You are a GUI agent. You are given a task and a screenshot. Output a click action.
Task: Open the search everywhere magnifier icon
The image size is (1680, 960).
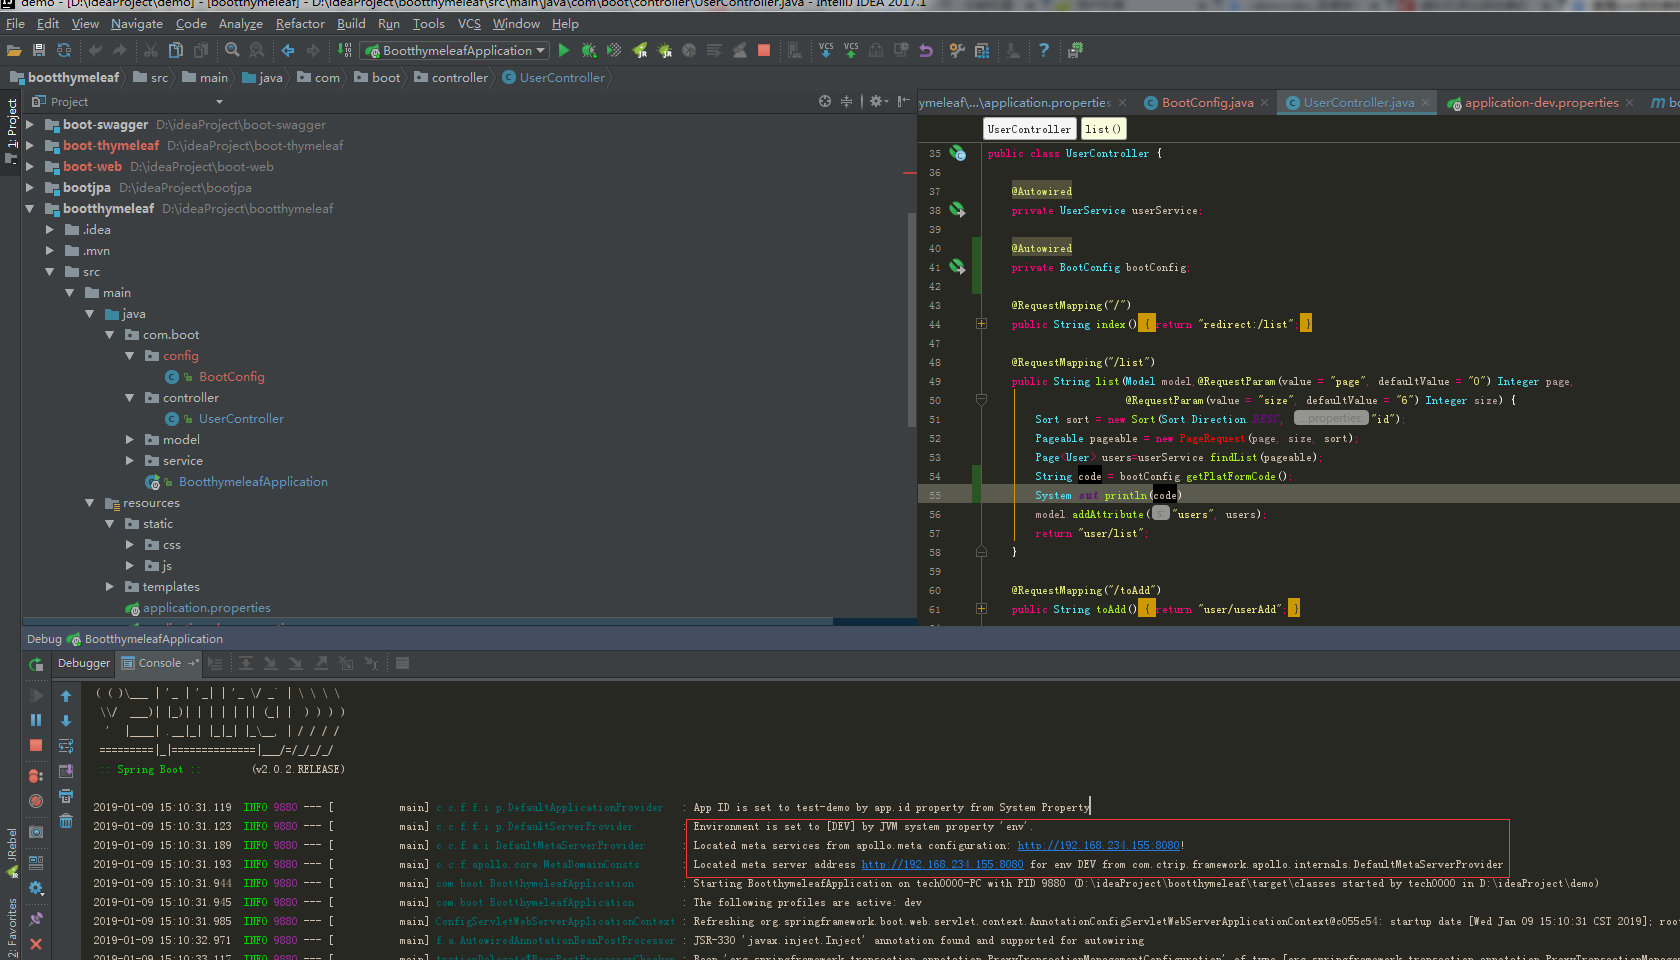click(232, 50)
